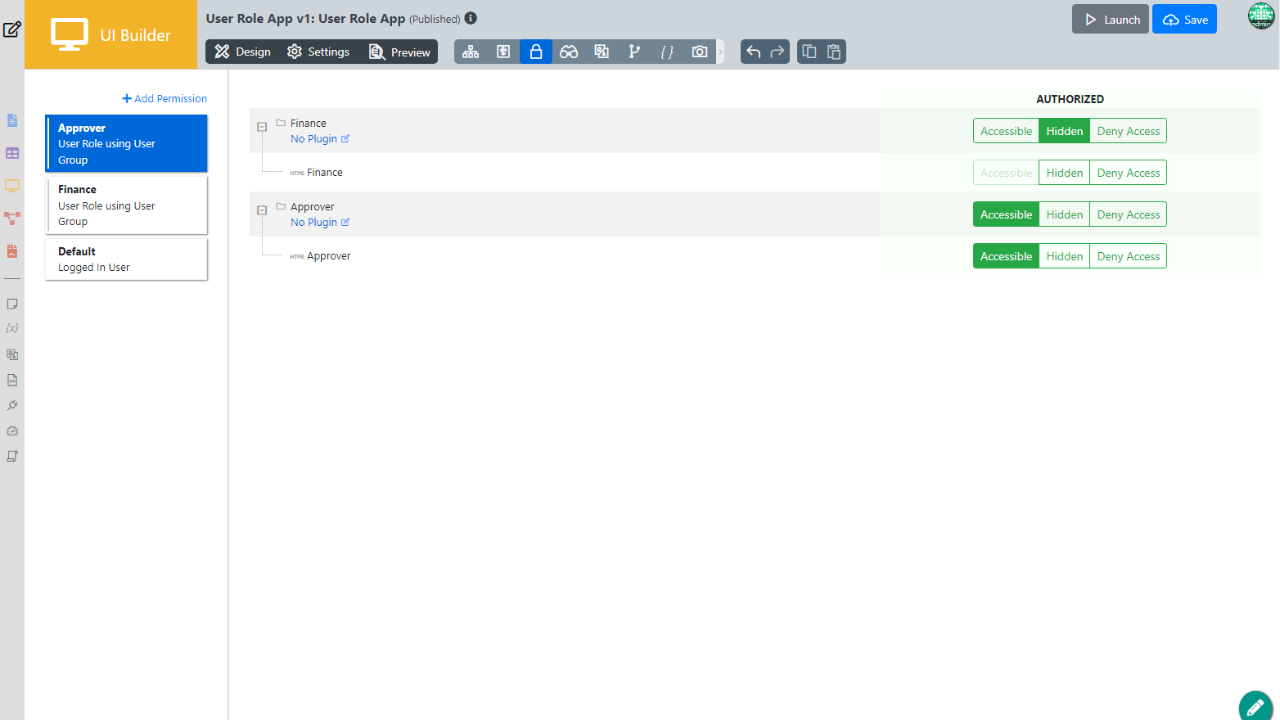
Task: Switch to the Design tab
Action: (x=242, y=52)
